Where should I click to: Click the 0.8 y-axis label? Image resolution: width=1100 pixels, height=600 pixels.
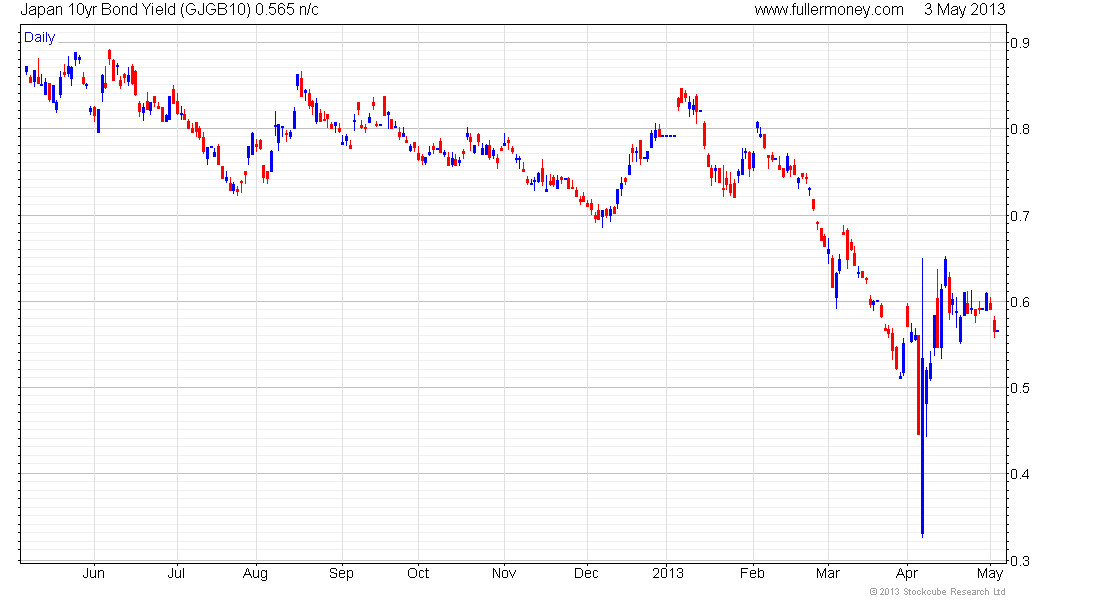1020,129
